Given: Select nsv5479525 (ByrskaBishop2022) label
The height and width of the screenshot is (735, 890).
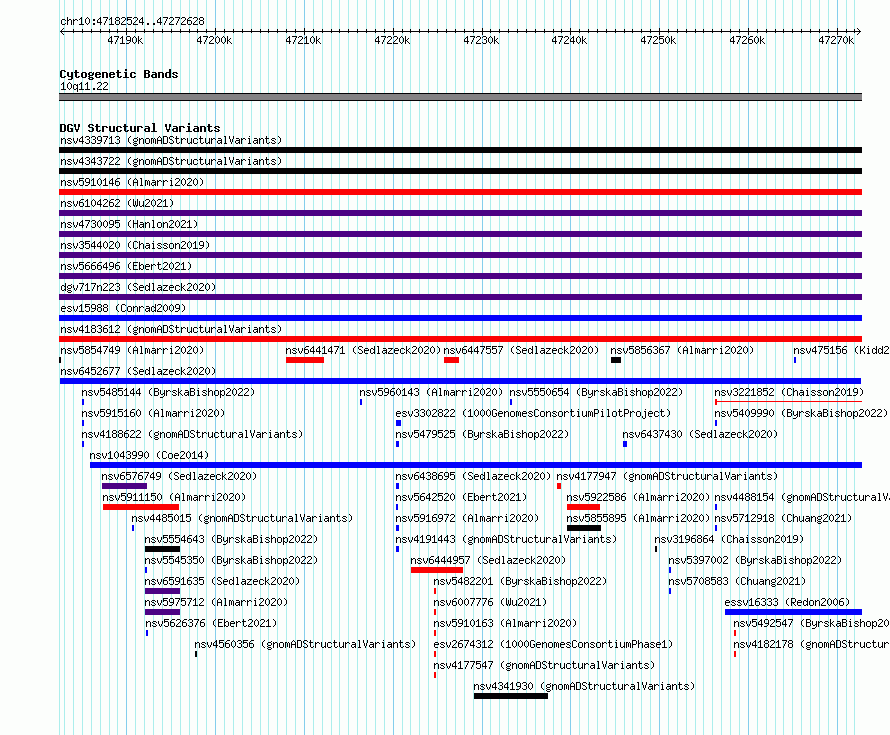Looking at the screenshot, I should click(x=482, y=434).
